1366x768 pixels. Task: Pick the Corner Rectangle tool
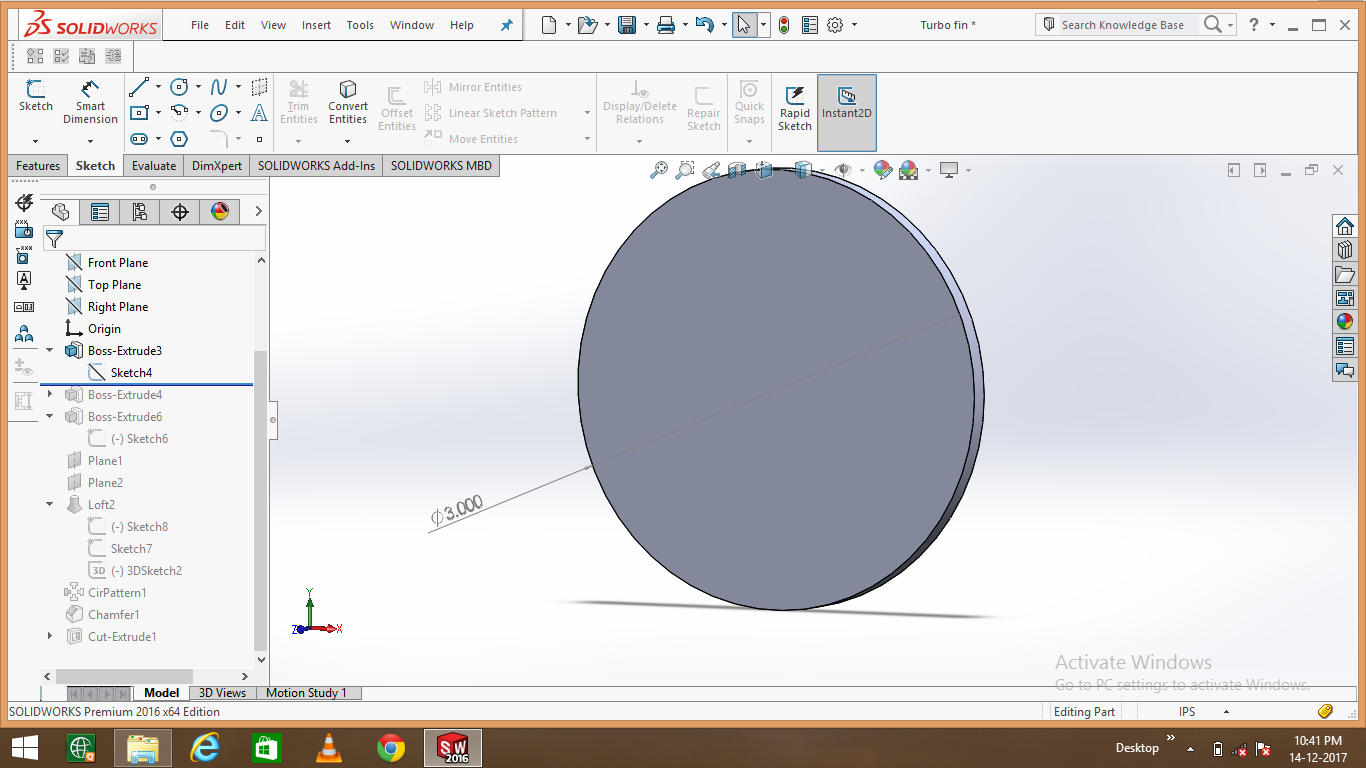click(x=139, y=112)
